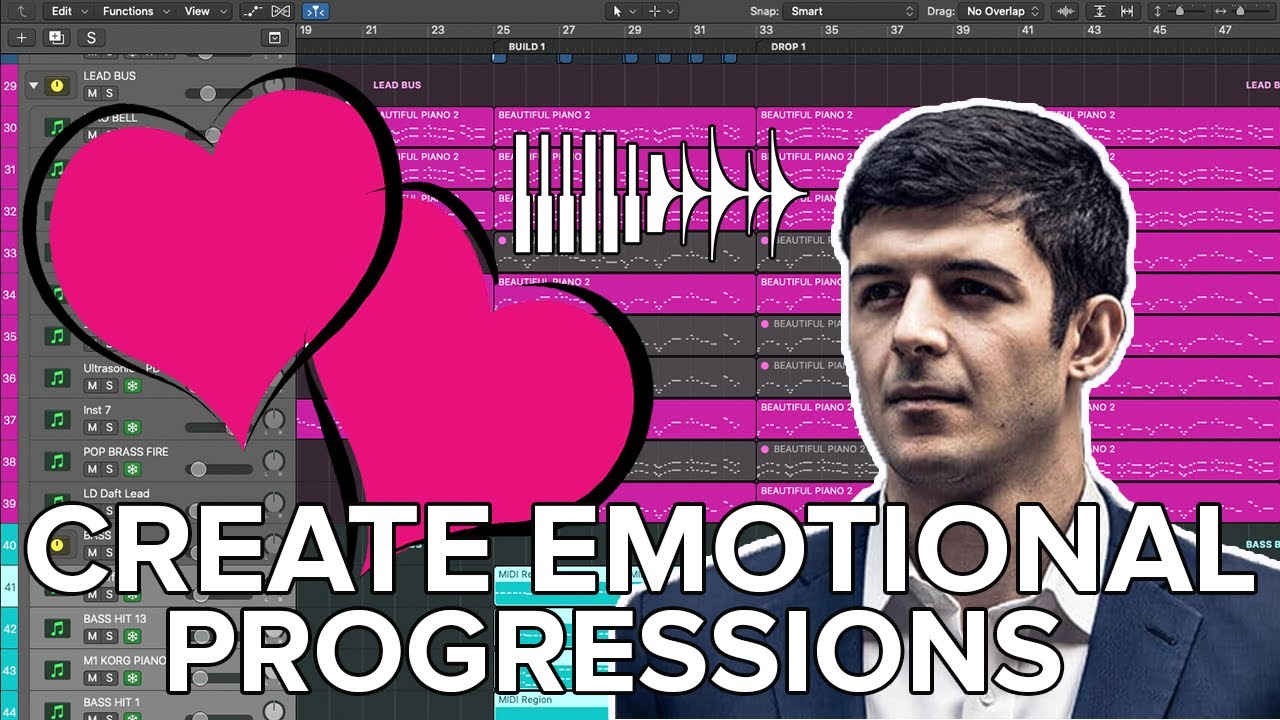Open the Functions menu
The height and width of the screenshot is (720, 1280).
(137, 11)
